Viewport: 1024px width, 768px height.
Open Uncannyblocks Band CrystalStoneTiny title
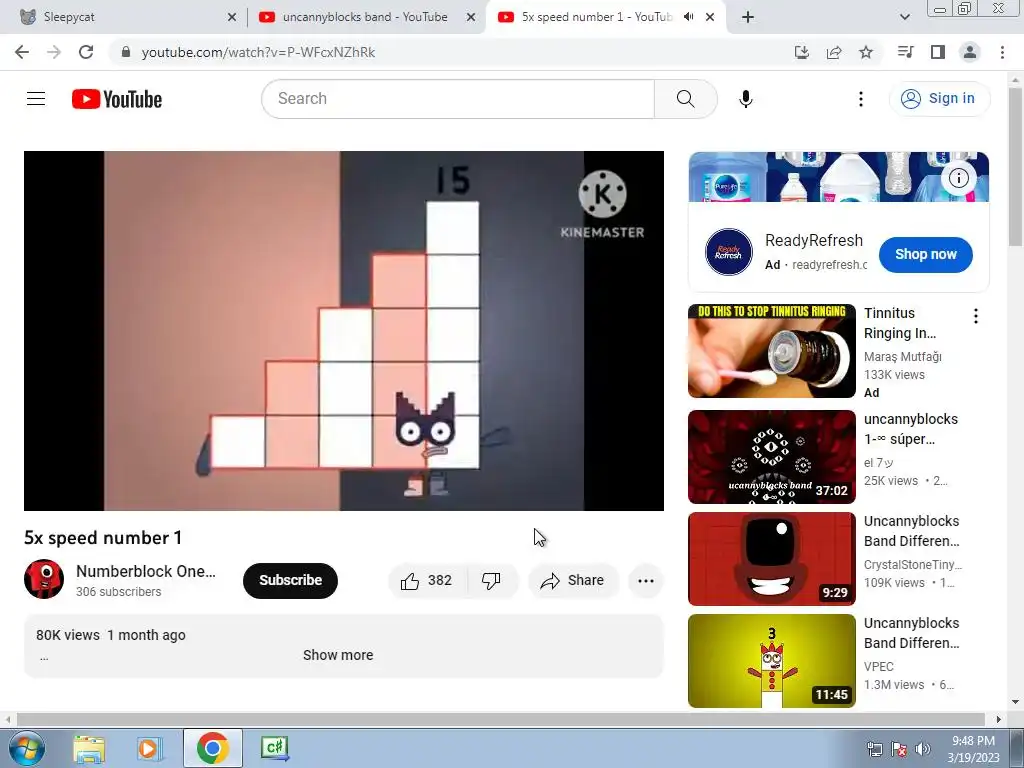[912, 531]
